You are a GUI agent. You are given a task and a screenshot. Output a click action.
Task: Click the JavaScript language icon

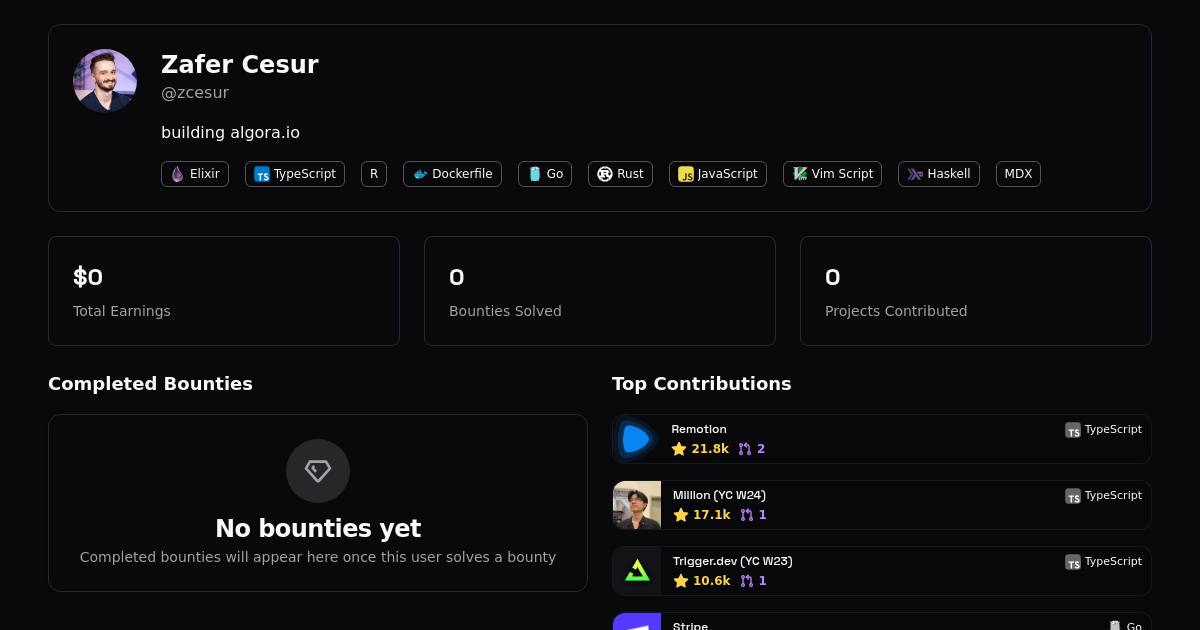point(686,174)
